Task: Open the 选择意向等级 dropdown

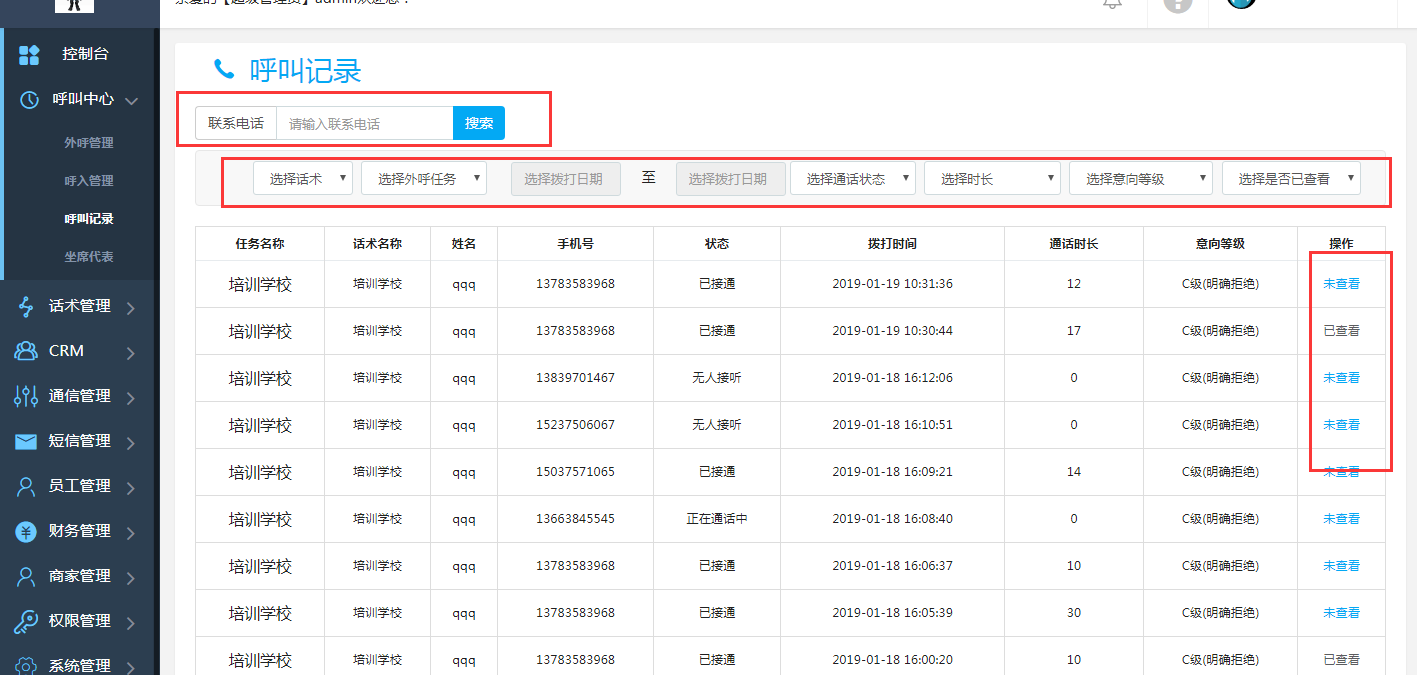Action: click(x=1140, y=179)
